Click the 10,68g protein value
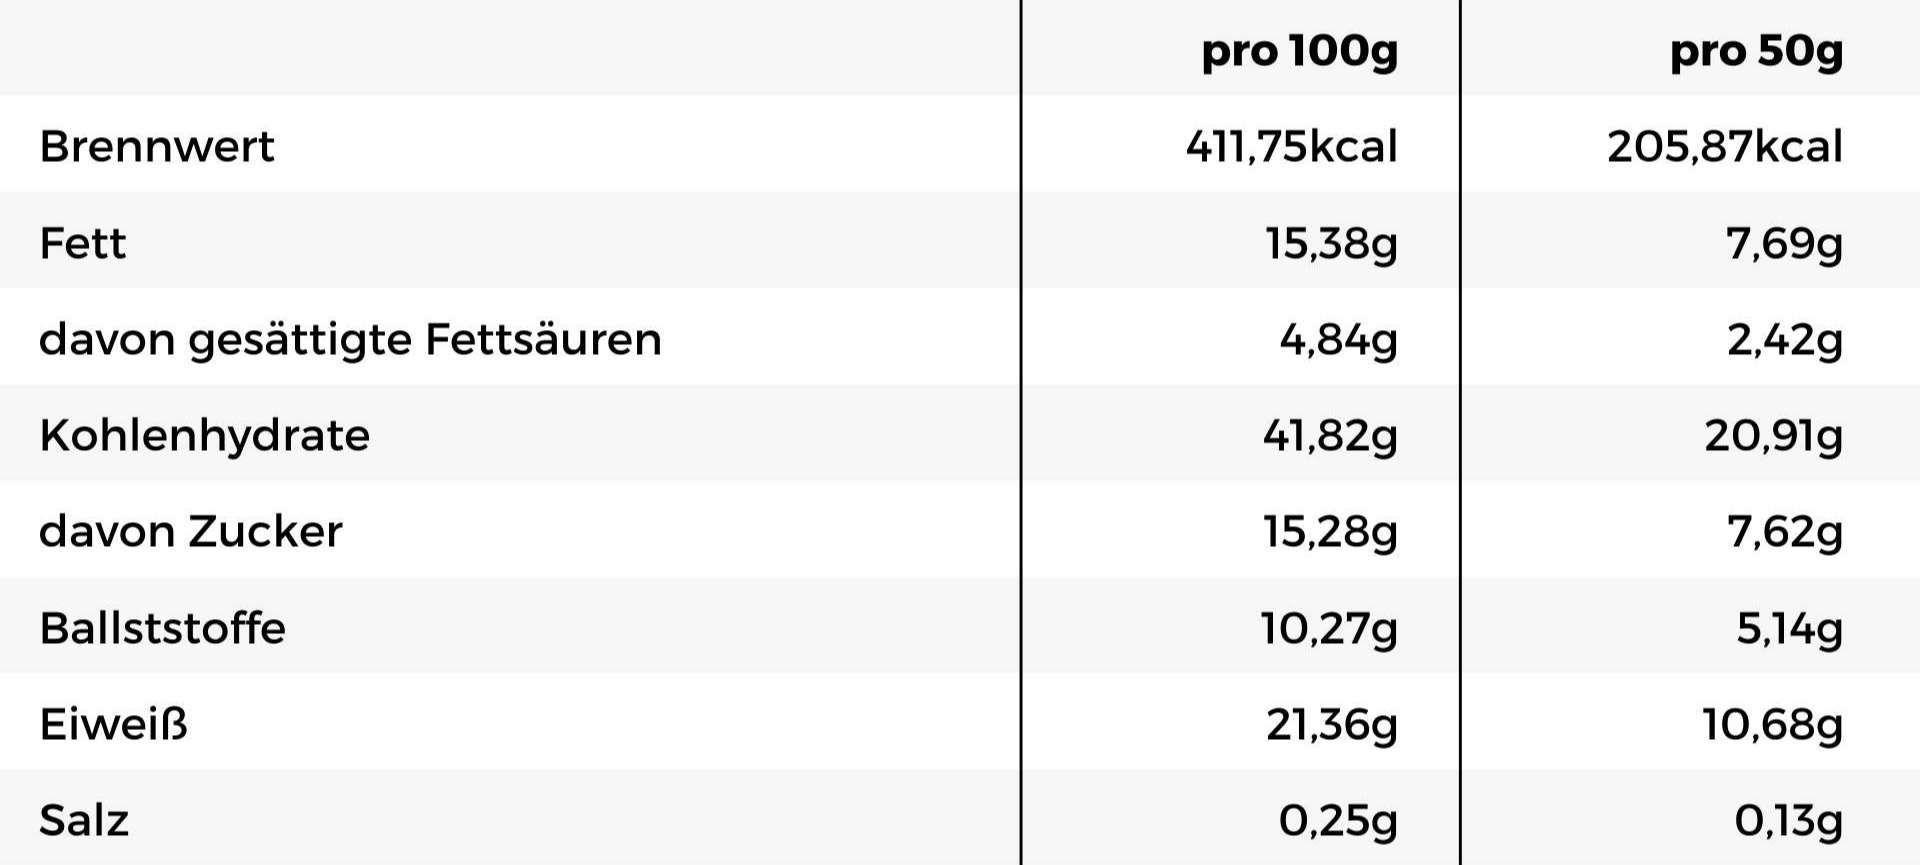Image resolution: width=1920 pixels, height=865 pixels. pyautogui.click(x=1773, y=725)
